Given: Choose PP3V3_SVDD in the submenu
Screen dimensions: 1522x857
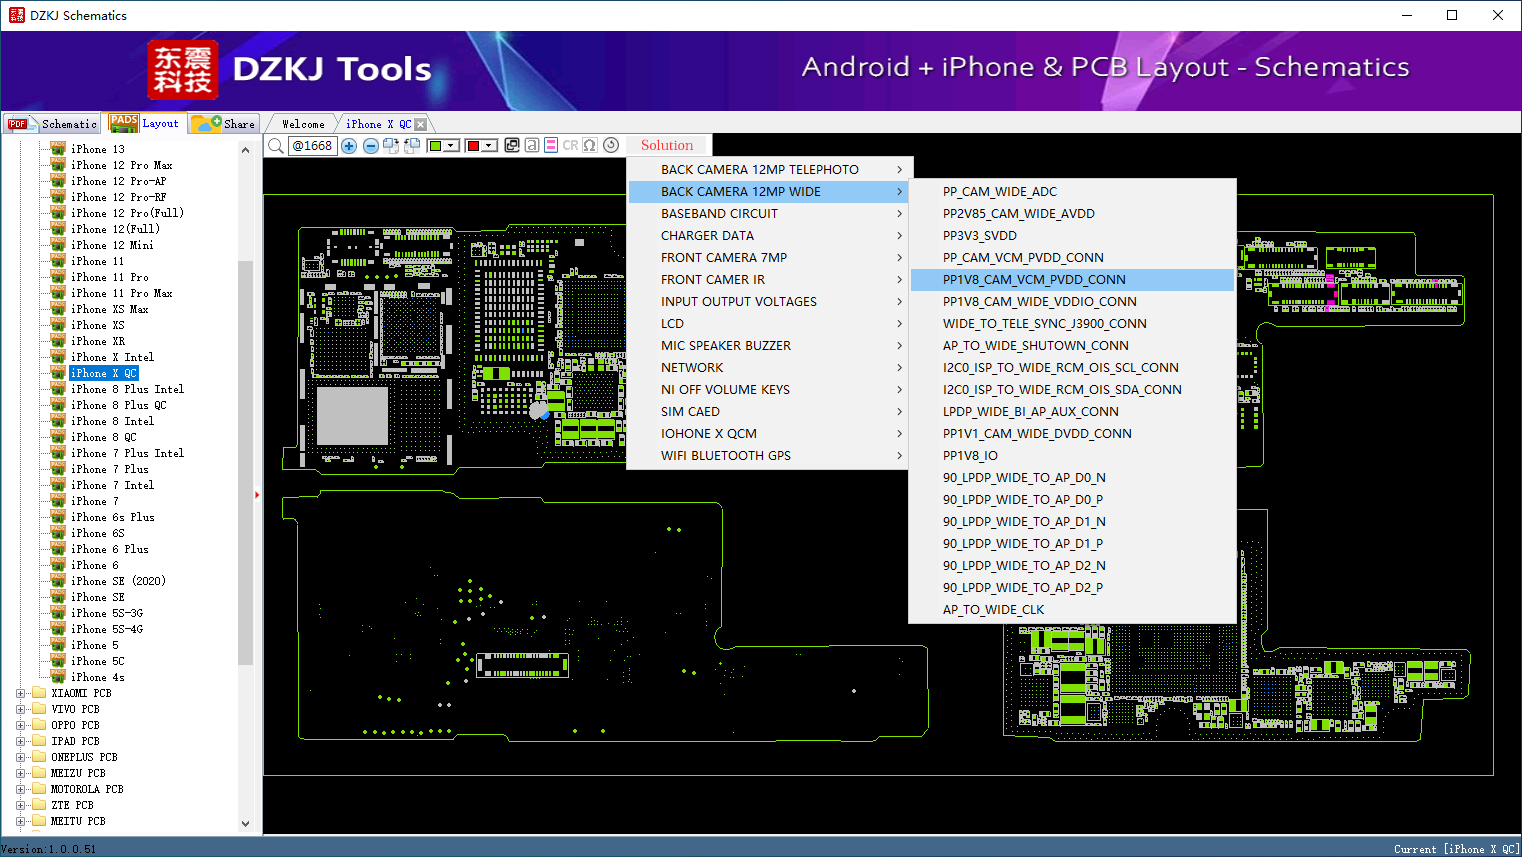Looking at the screenshot, I should [x=1073, y=235].
